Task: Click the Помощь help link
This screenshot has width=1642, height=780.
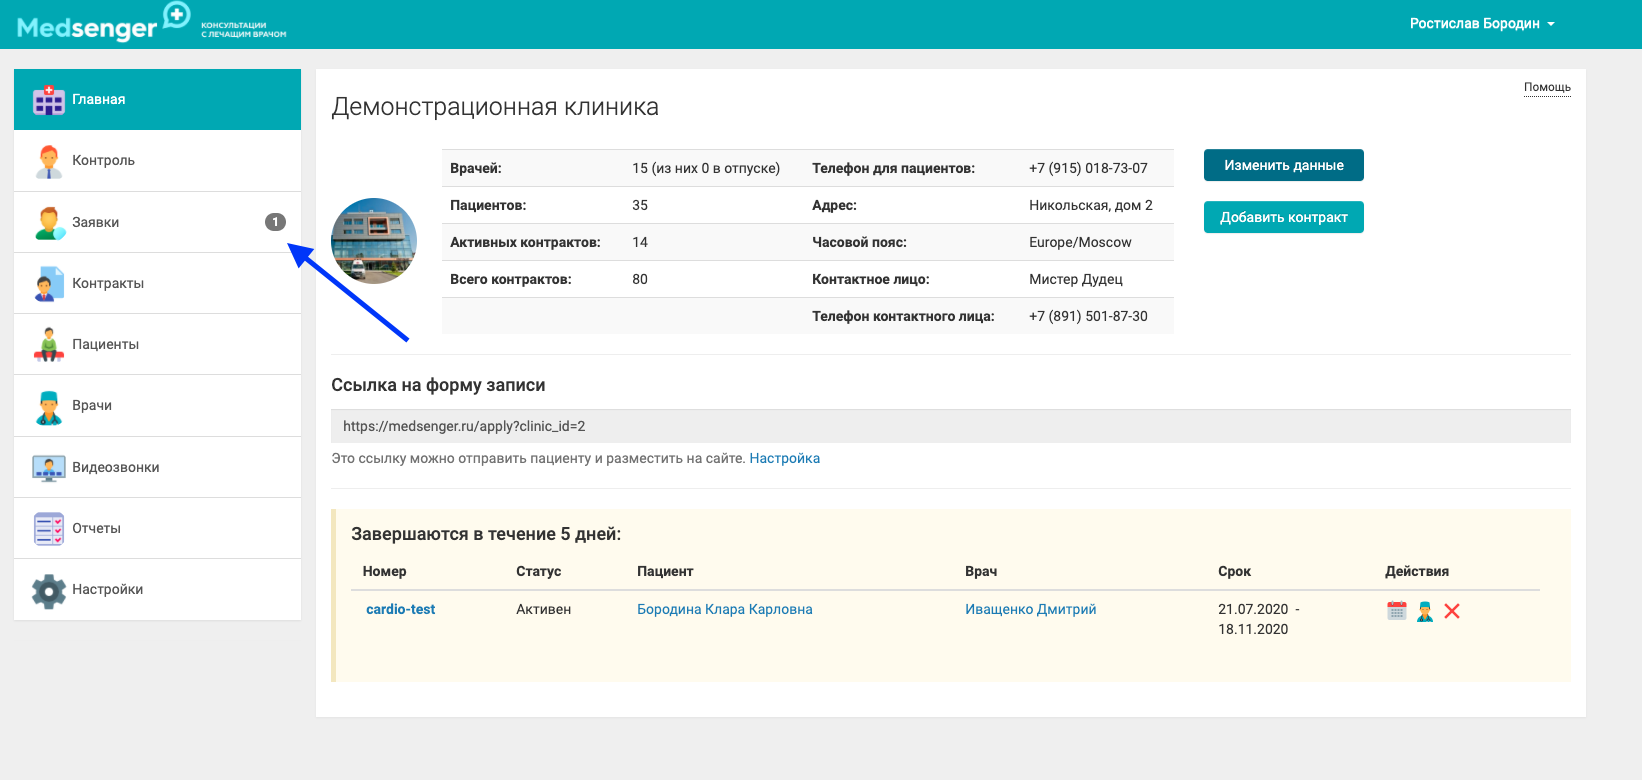Action: (x=1547, y=88)
